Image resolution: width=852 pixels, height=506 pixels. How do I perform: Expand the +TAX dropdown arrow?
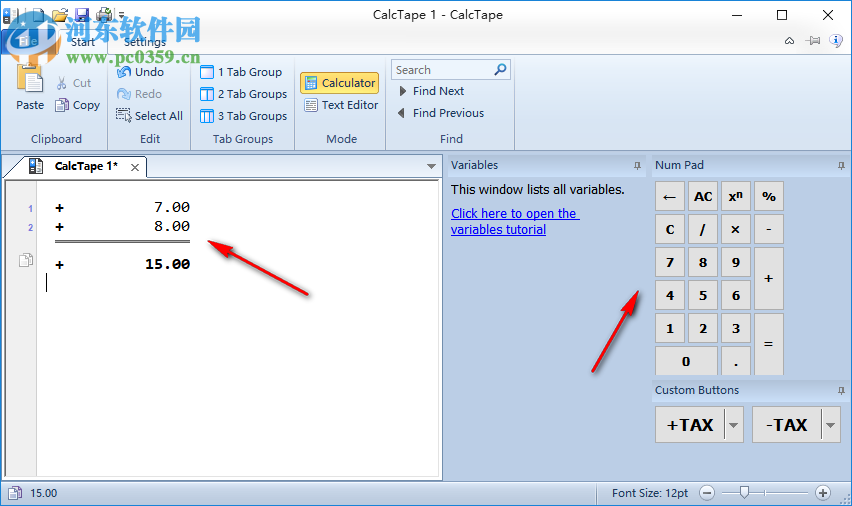pyautogui.click(x=734, y=424)
